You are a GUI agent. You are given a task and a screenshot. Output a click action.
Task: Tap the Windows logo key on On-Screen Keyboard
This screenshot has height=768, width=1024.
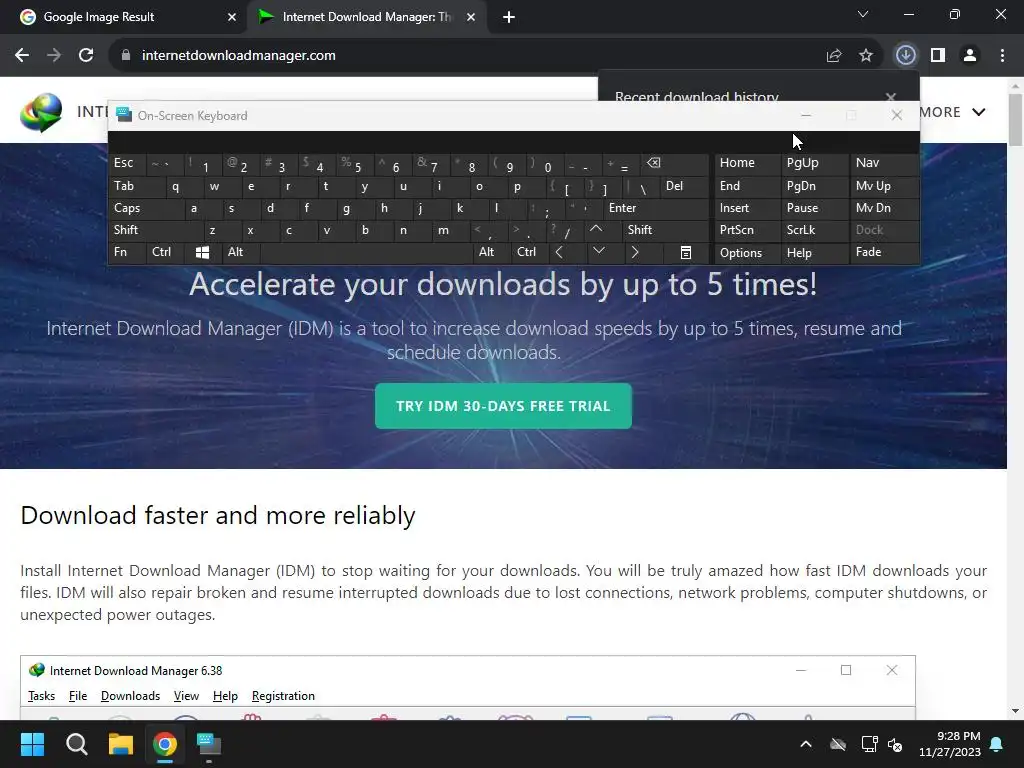point(202,253)
